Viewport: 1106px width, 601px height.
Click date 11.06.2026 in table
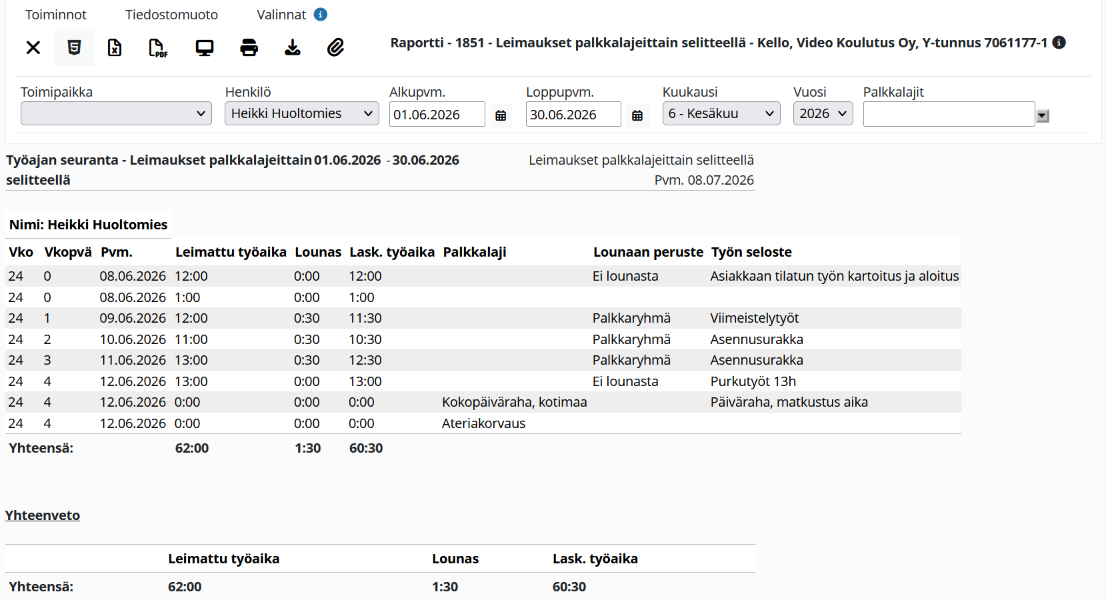coord(133,360)
